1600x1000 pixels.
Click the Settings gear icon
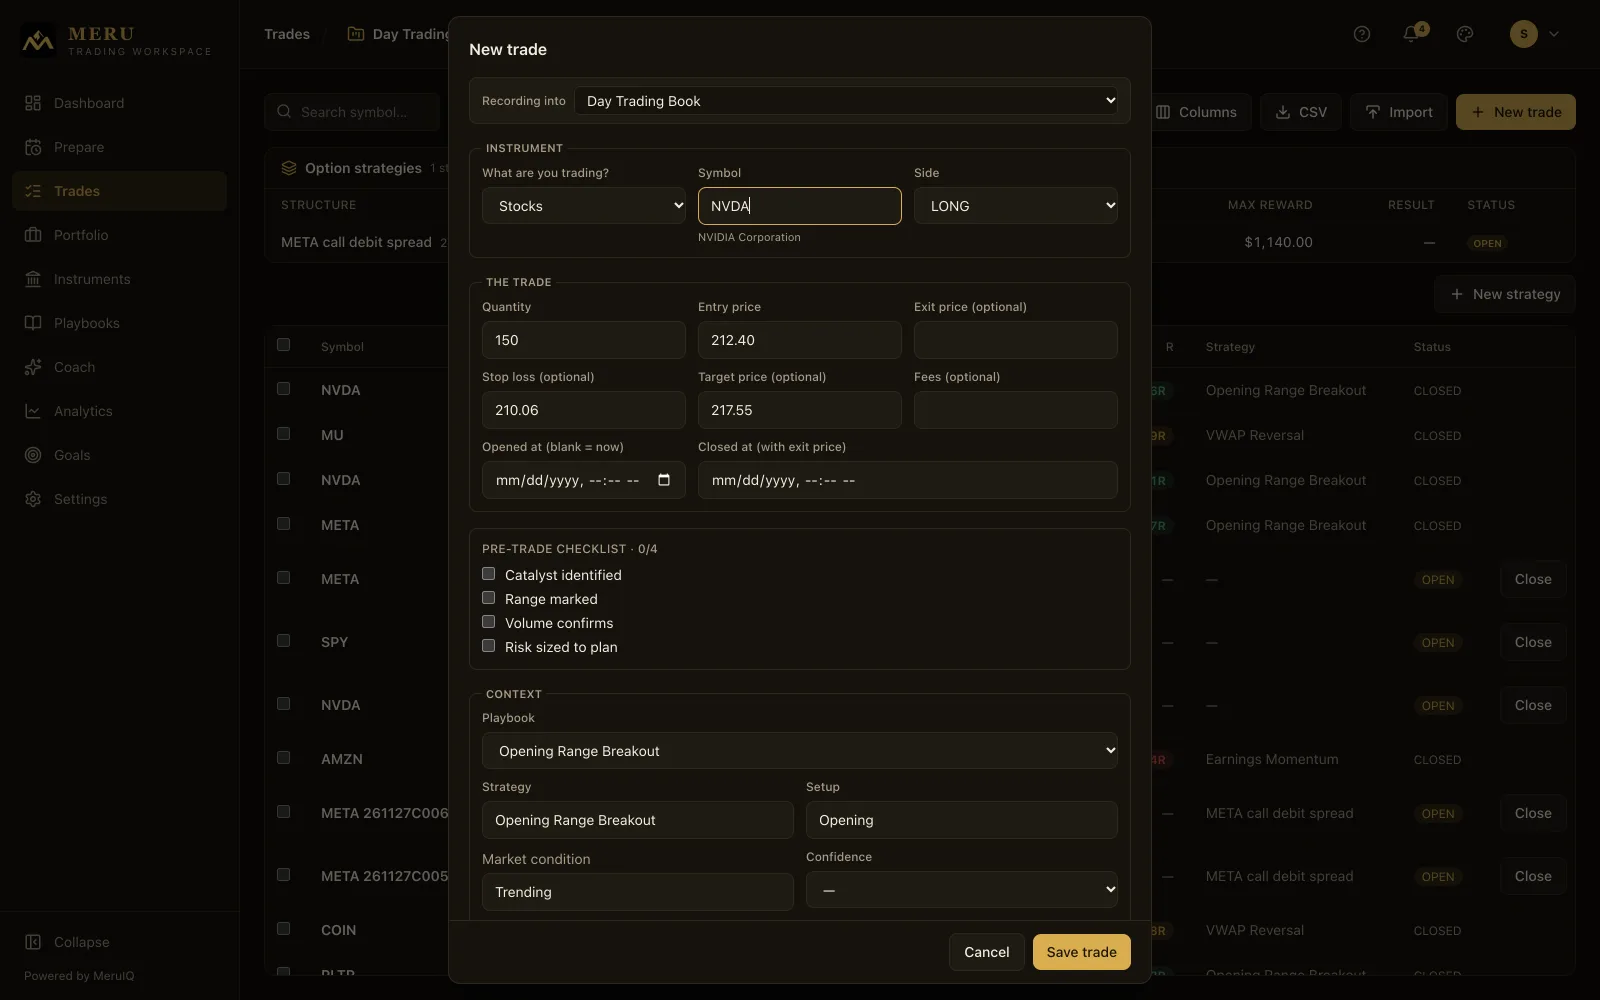(33, 499)
